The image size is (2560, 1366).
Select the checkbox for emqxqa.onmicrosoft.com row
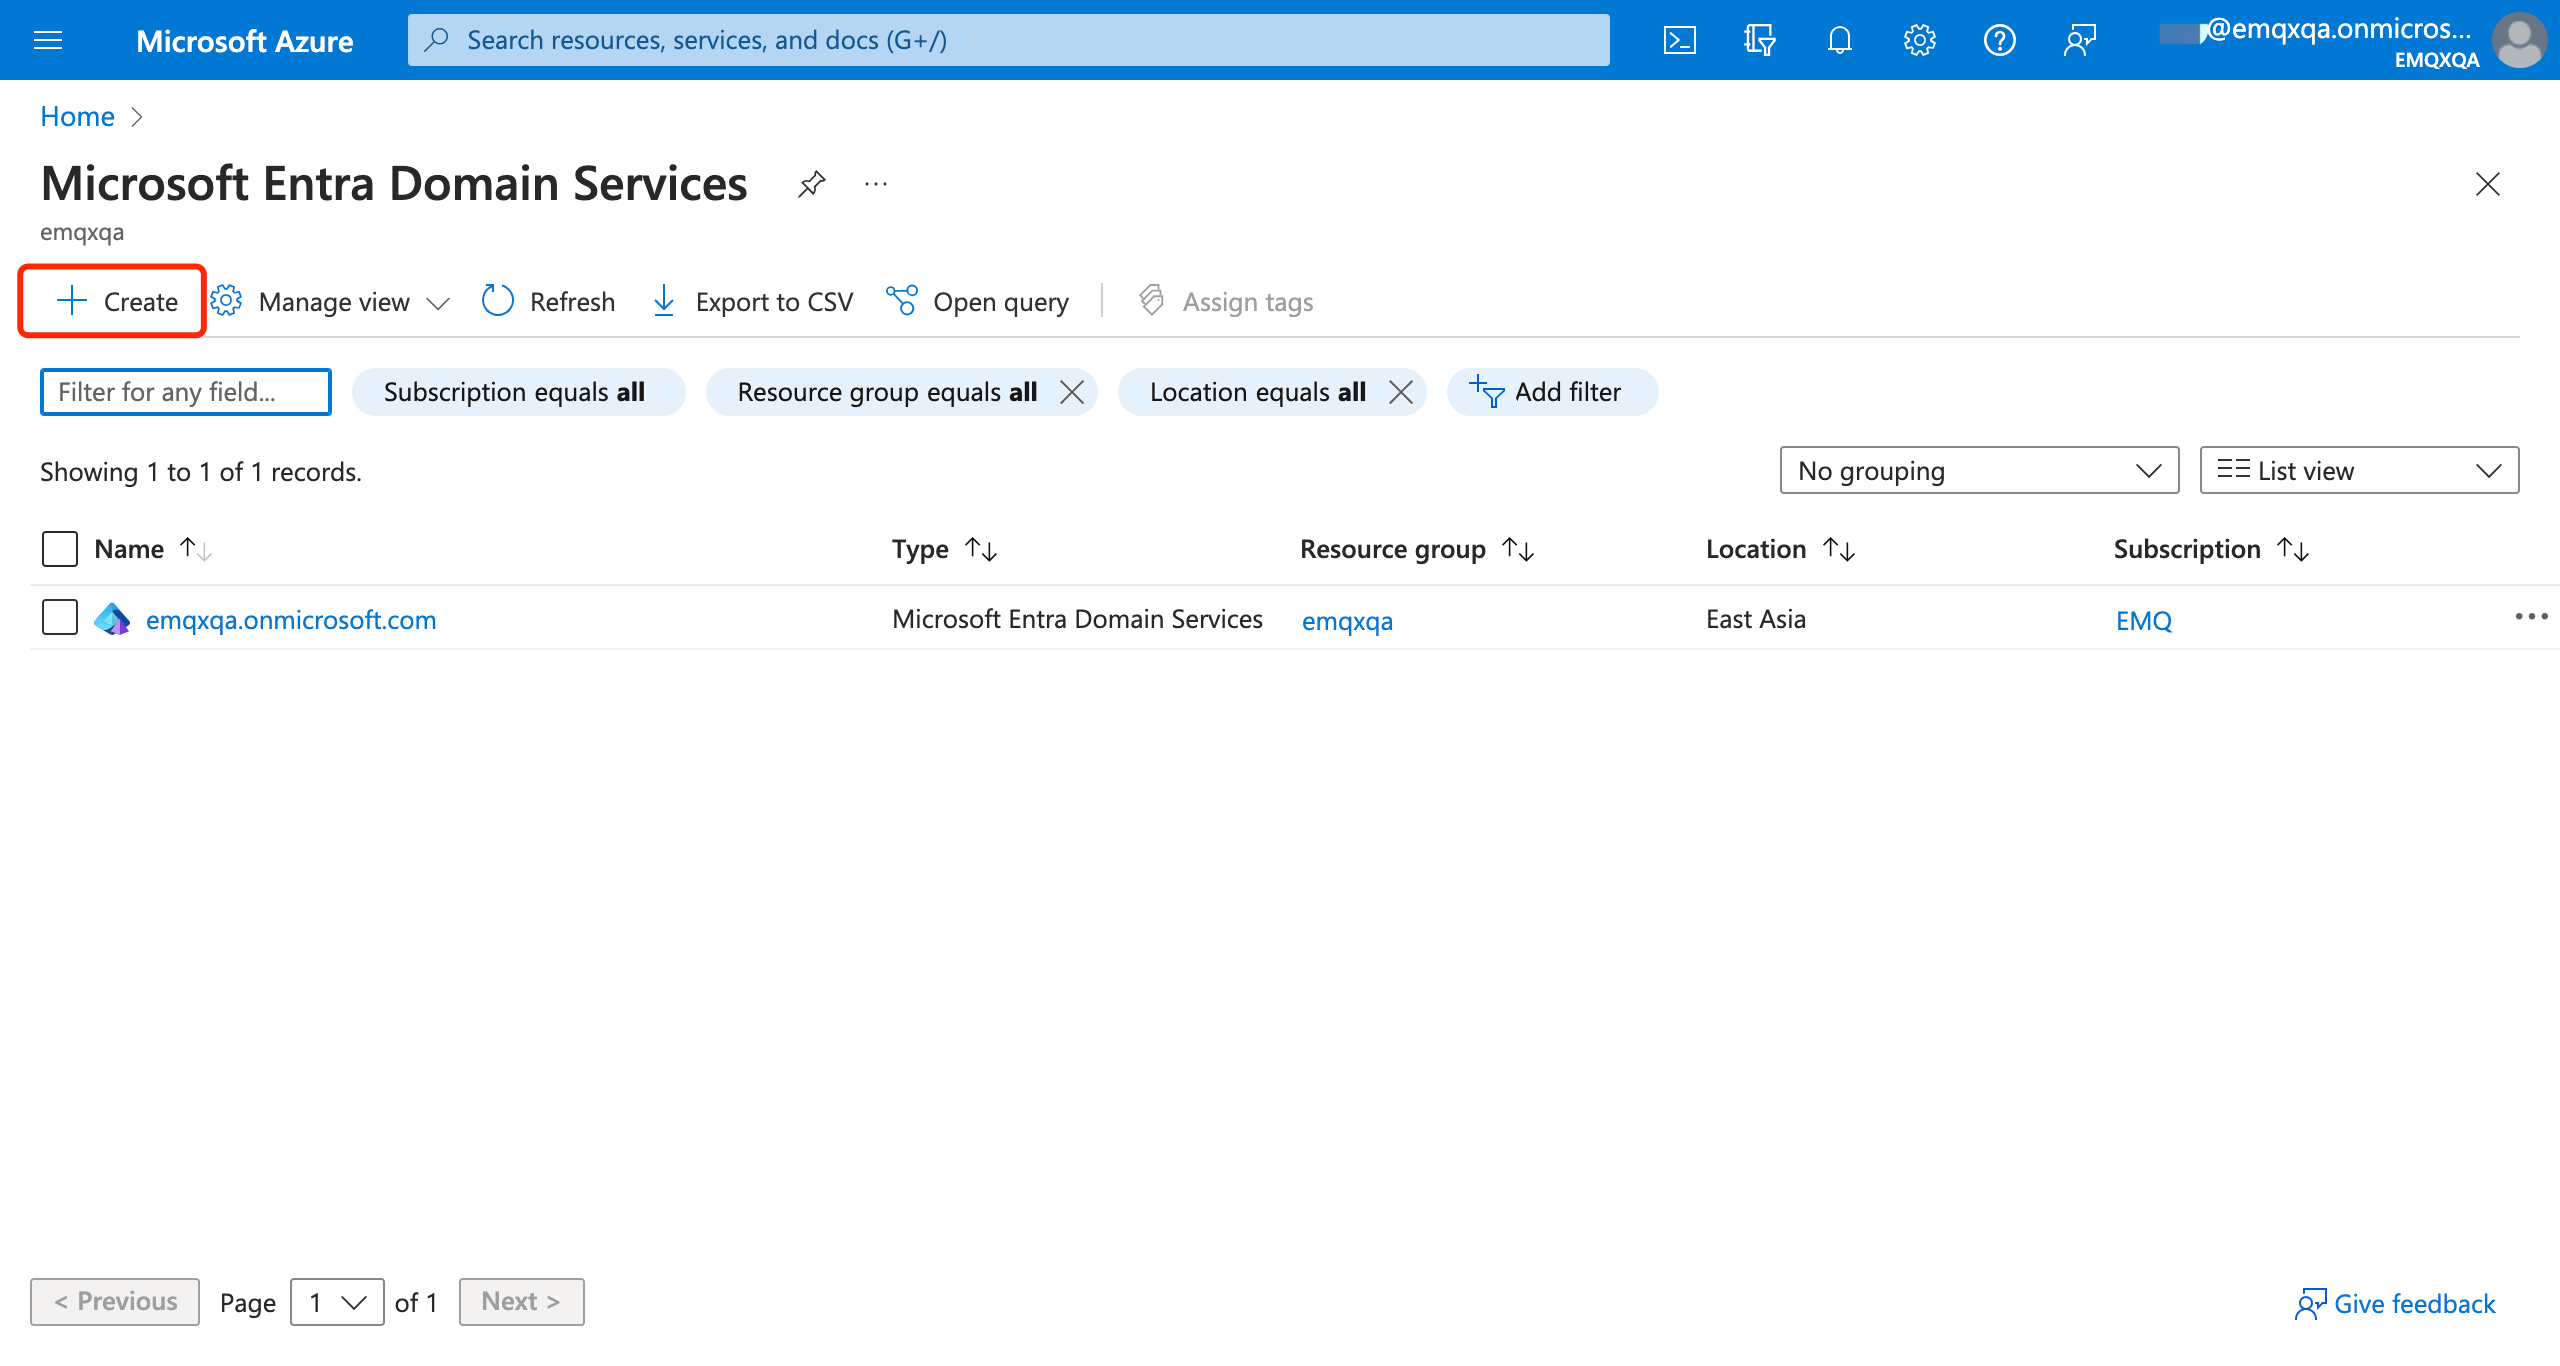tap(59, 618)
